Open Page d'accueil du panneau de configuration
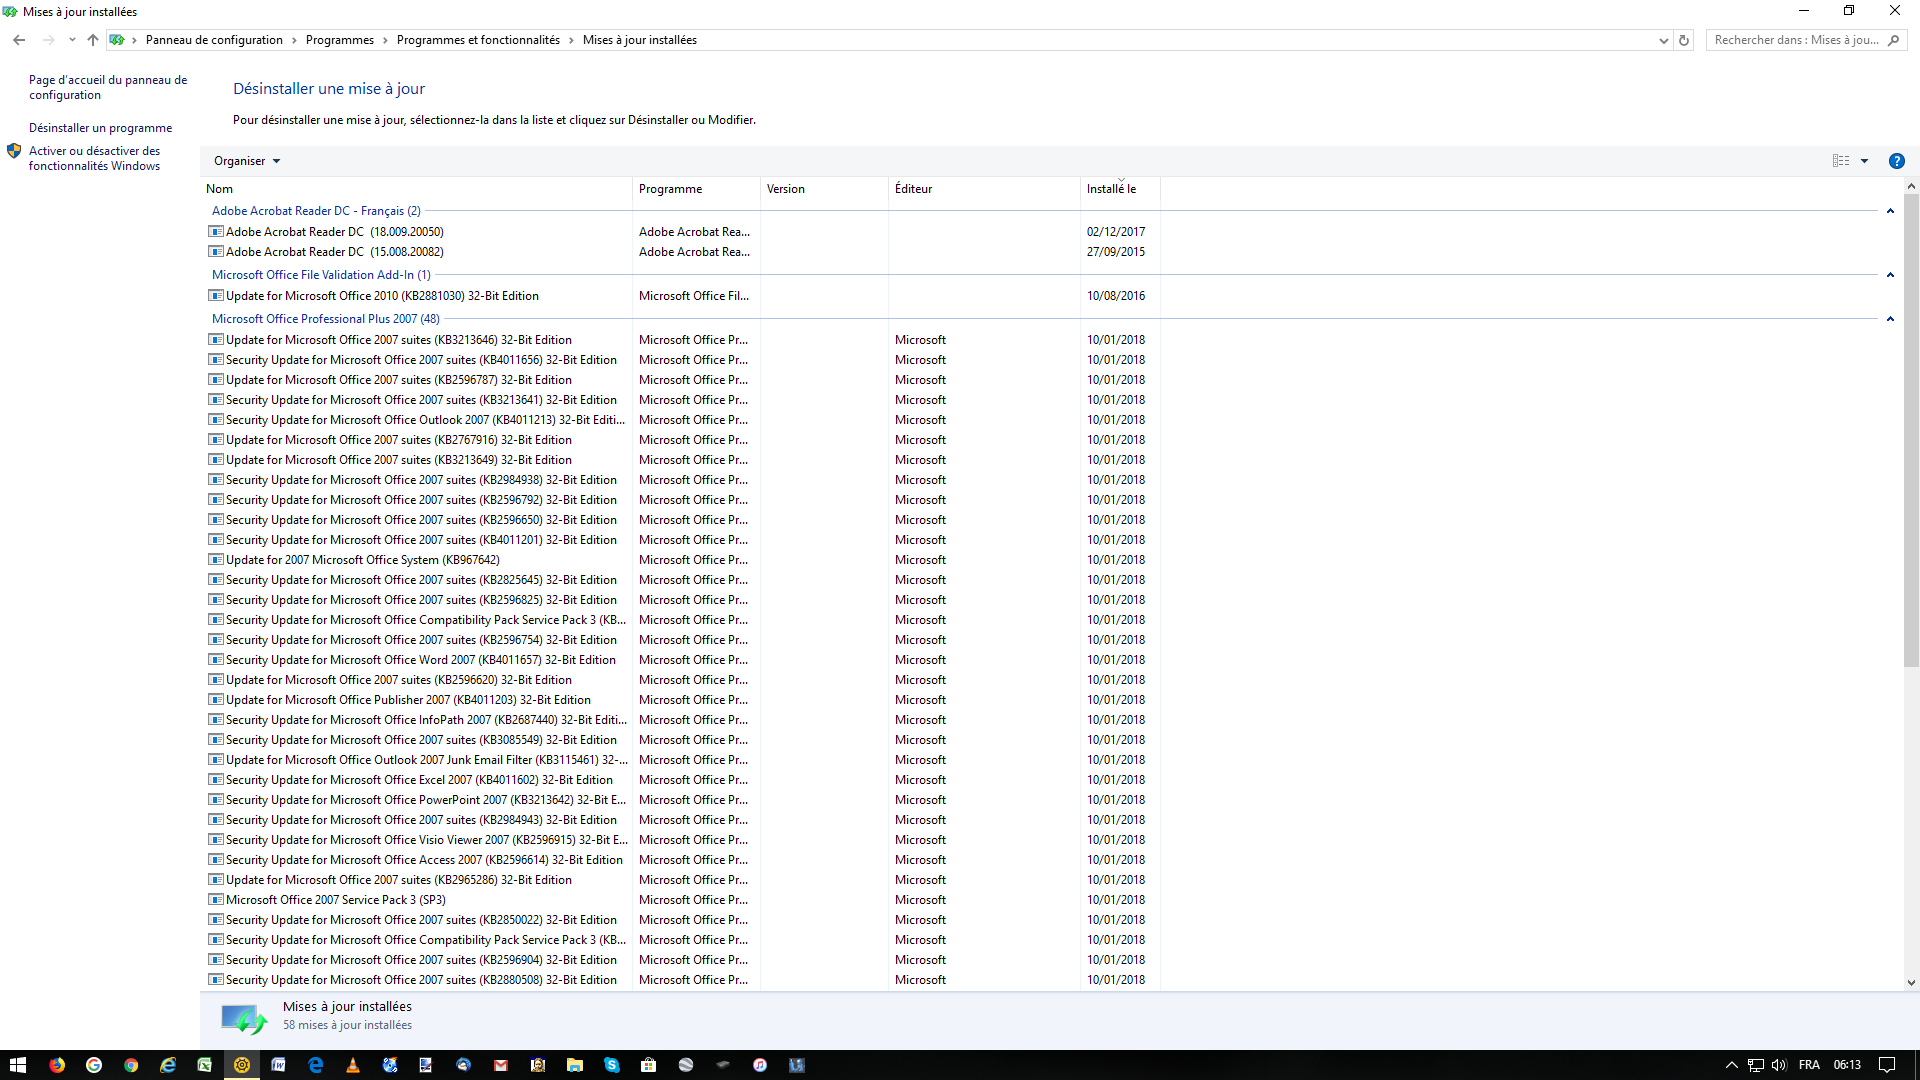This screenshot has height=1080, width=1920. tap(108, 87)
